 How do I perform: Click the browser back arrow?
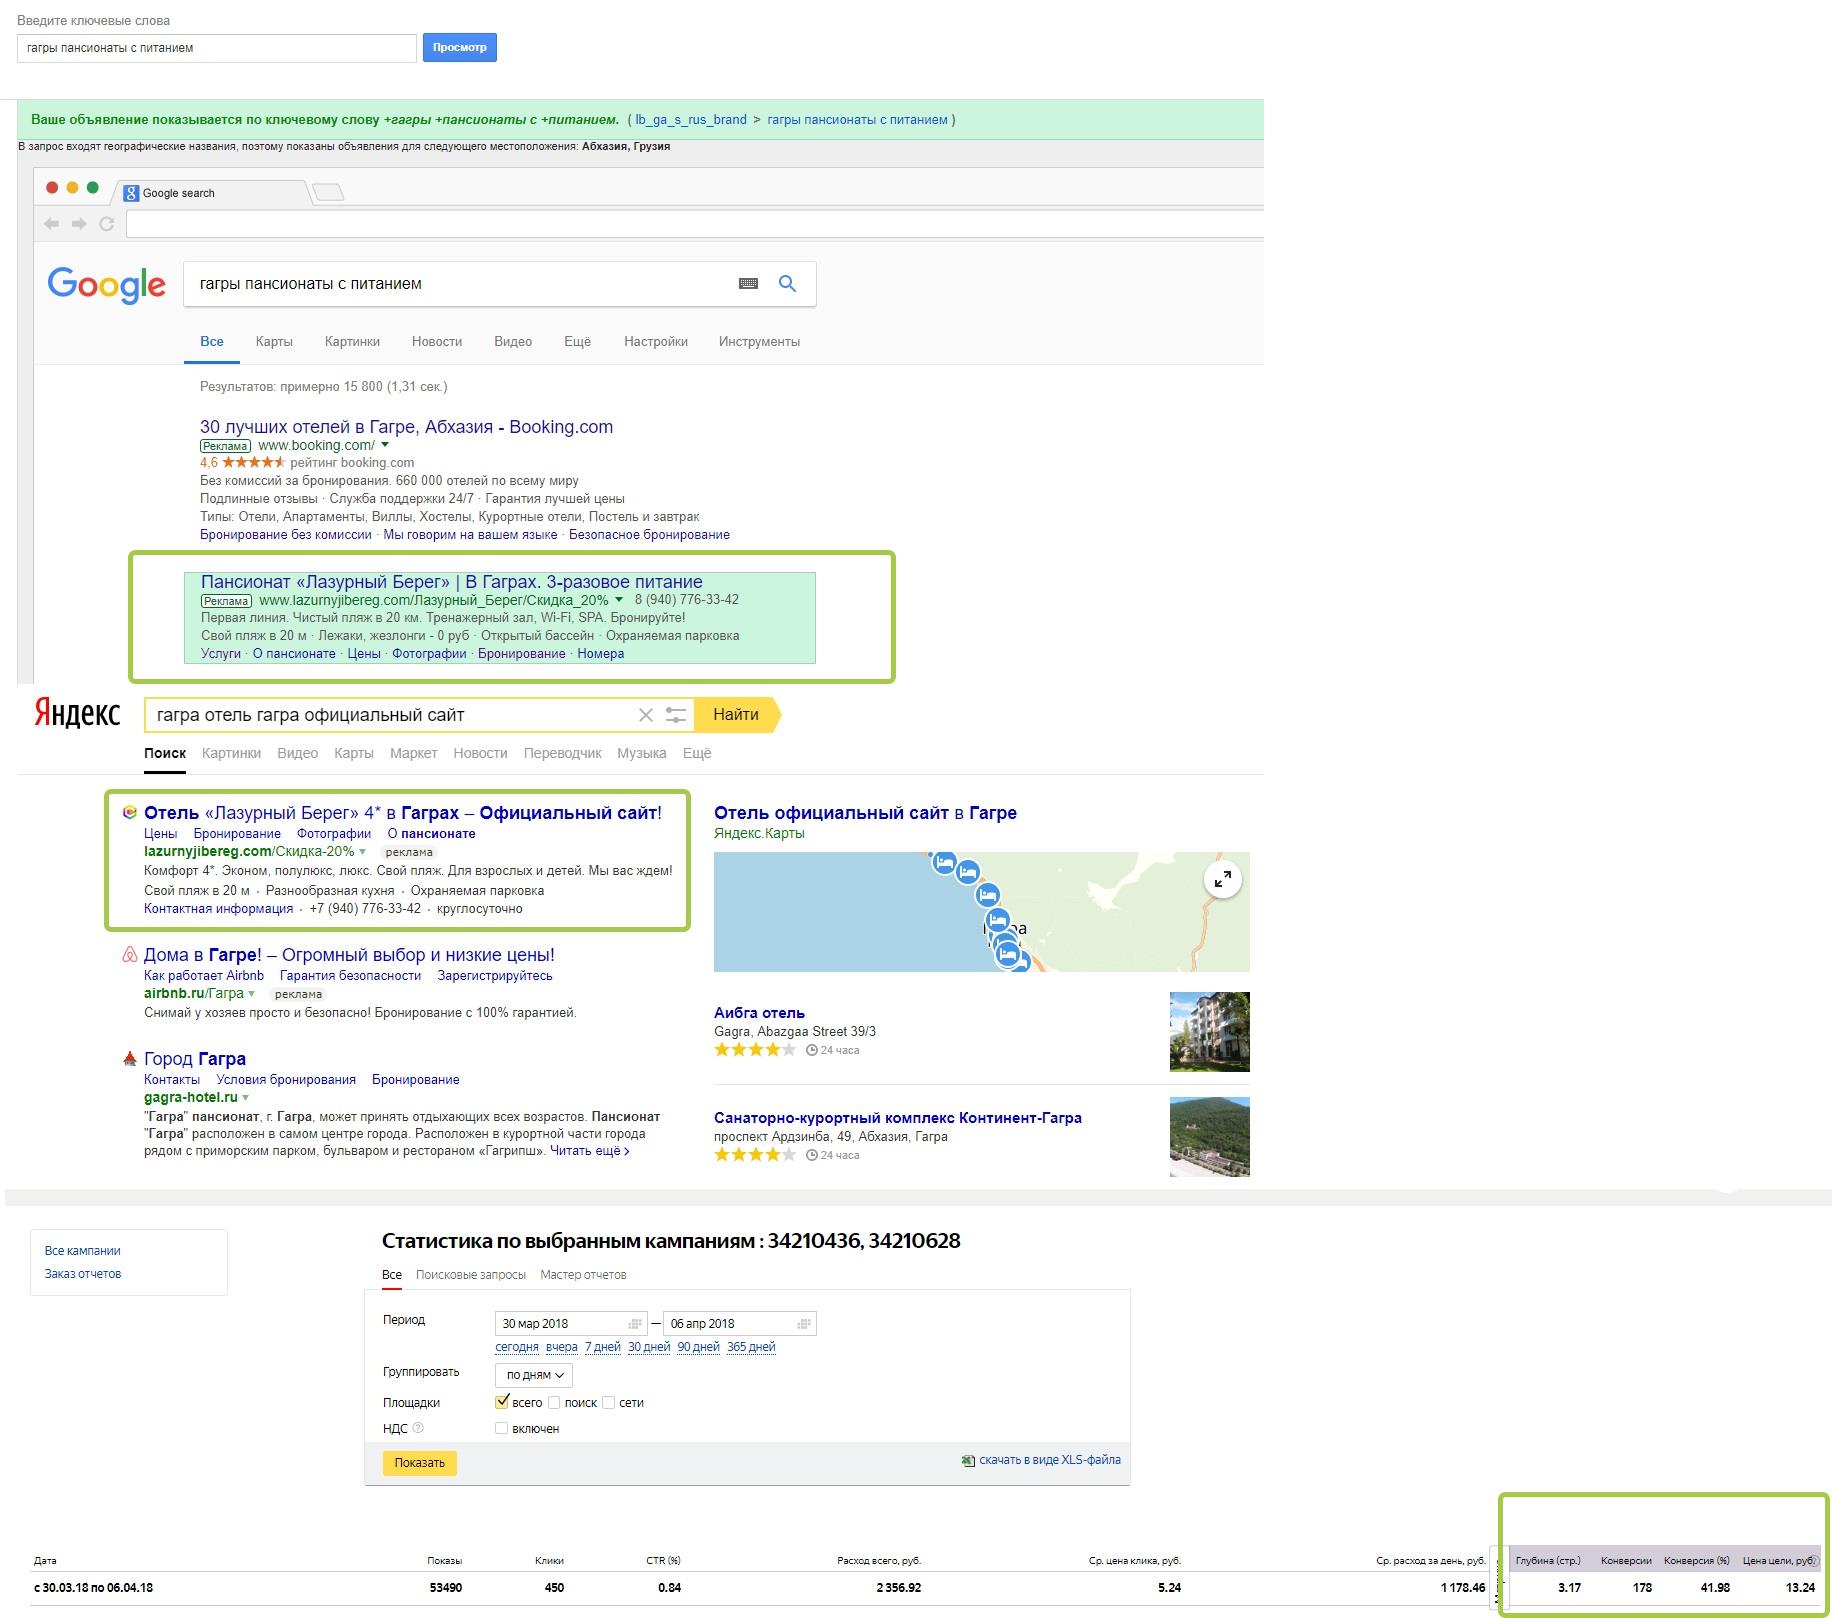(x=52, y=224)
